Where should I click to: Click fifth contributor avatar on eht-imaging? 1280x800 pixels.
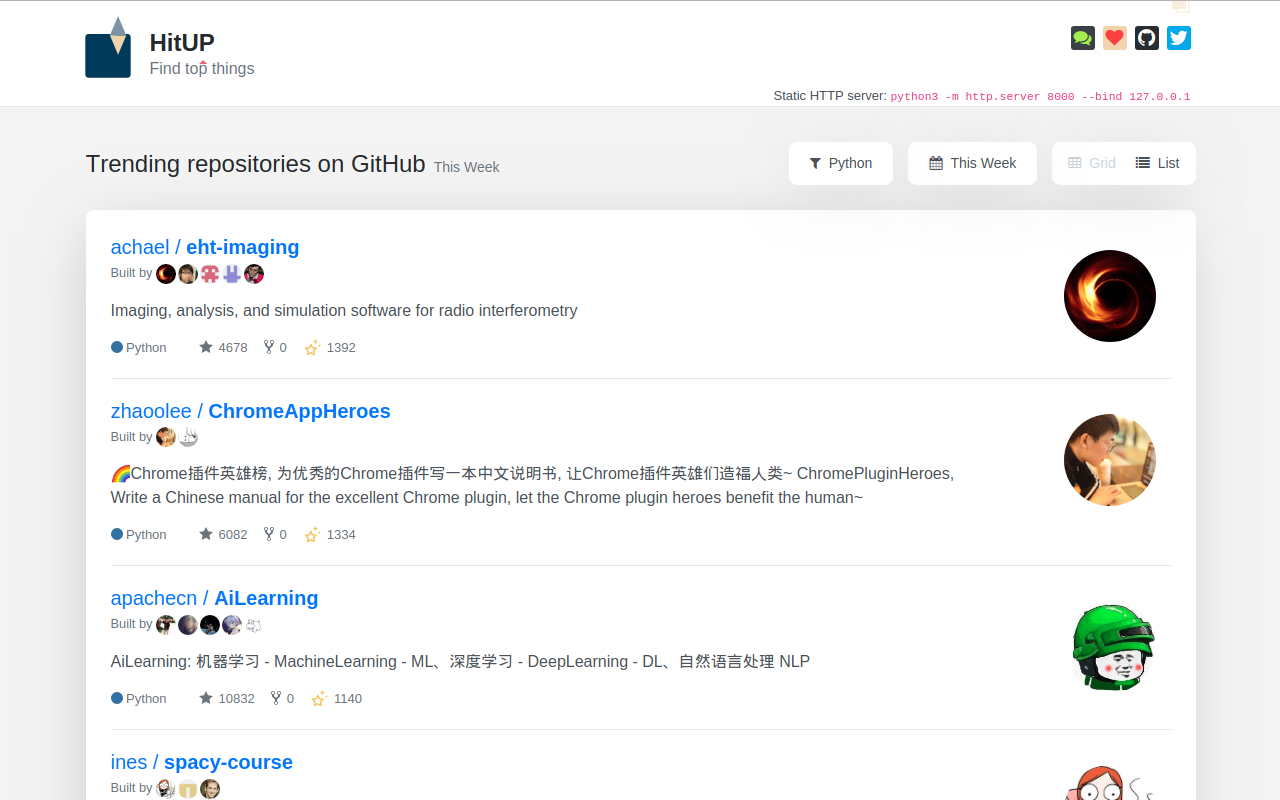[x=254, y=274]
